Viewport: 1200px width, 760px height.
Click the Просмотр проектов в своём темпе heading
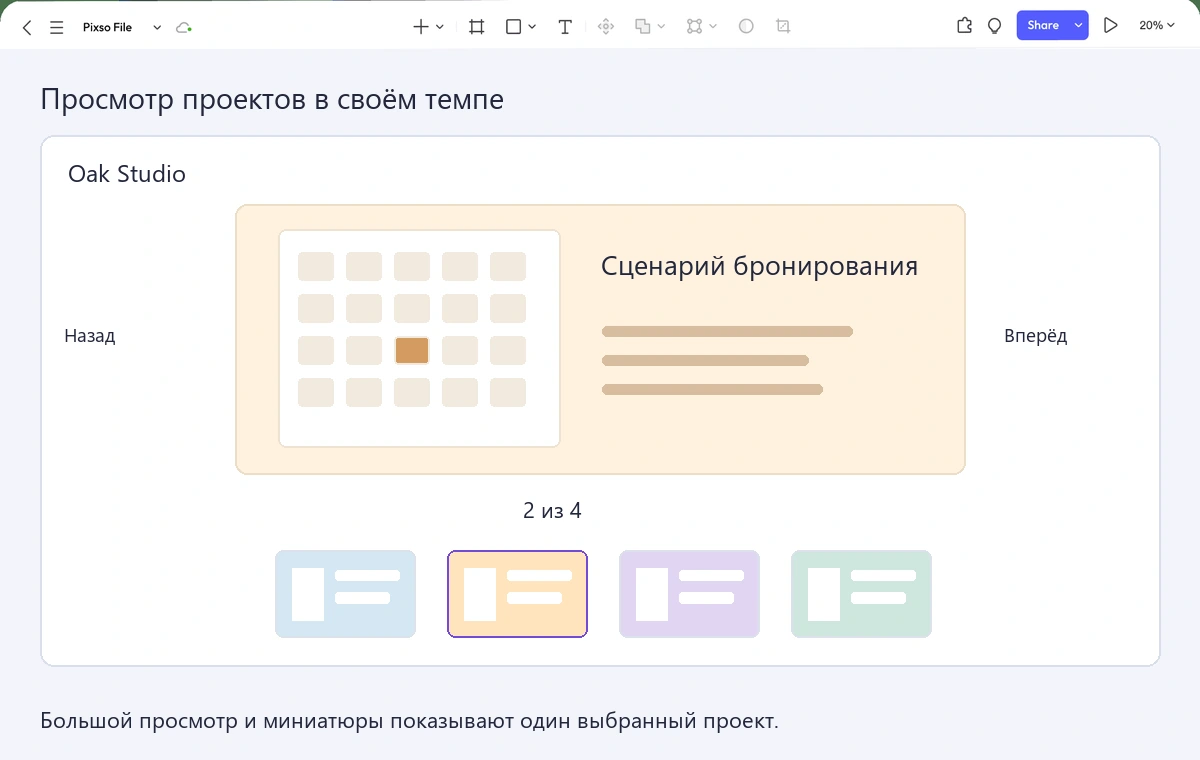pos(272,100)
